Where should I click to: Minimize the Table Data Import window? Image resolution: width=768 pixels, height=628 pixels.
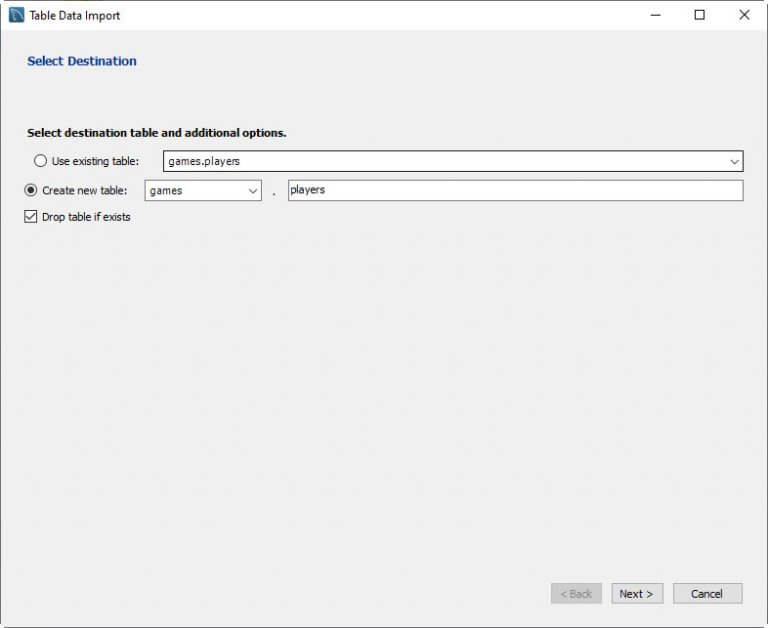pyautogui.click(x=655, y=15)
